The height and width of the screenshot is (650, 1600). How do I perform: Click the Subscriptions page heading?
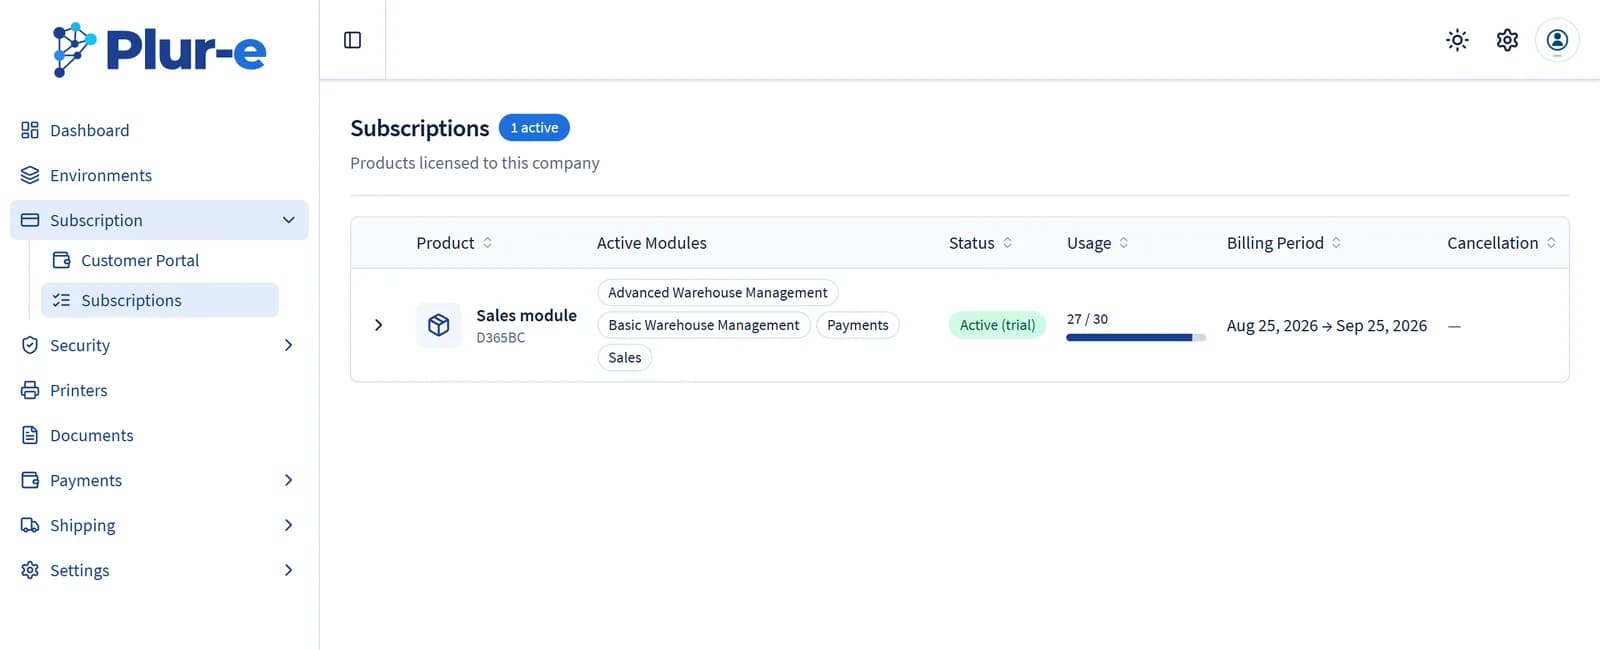420,128
